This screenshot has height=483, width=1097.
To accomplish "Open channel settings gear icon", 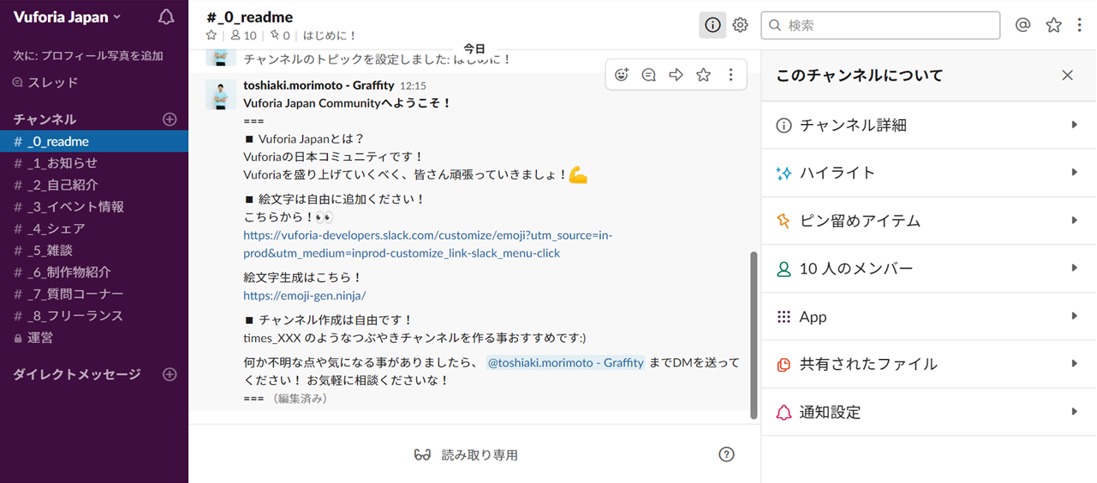I will coord(740,25).
